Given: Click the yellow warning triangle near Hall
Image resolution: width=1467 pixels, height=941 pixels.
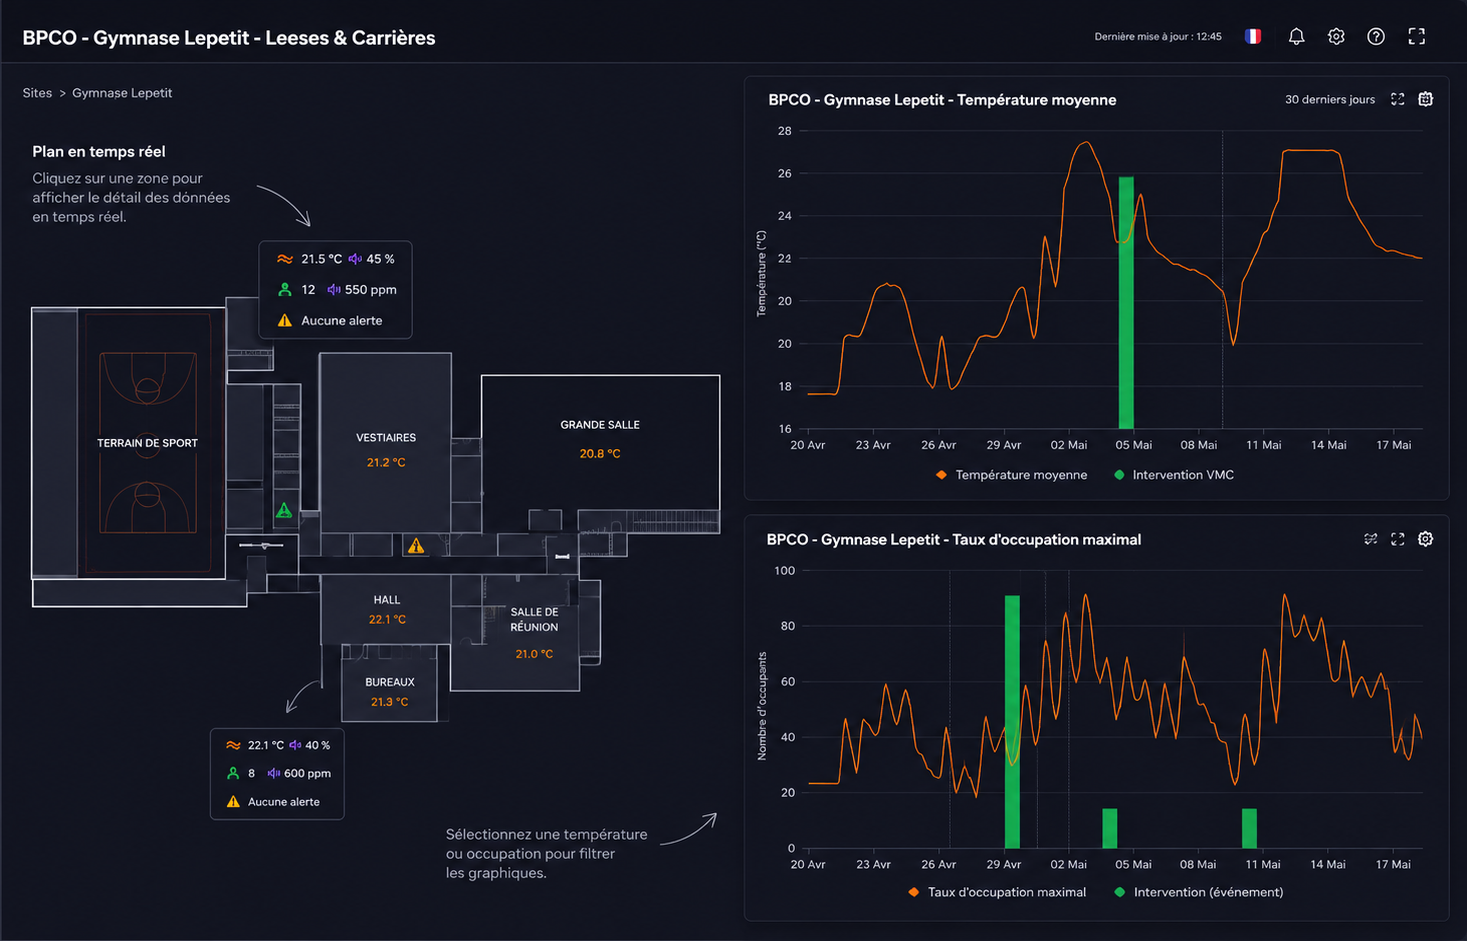Looking at the screenshot, I should [x=416, y=546].
